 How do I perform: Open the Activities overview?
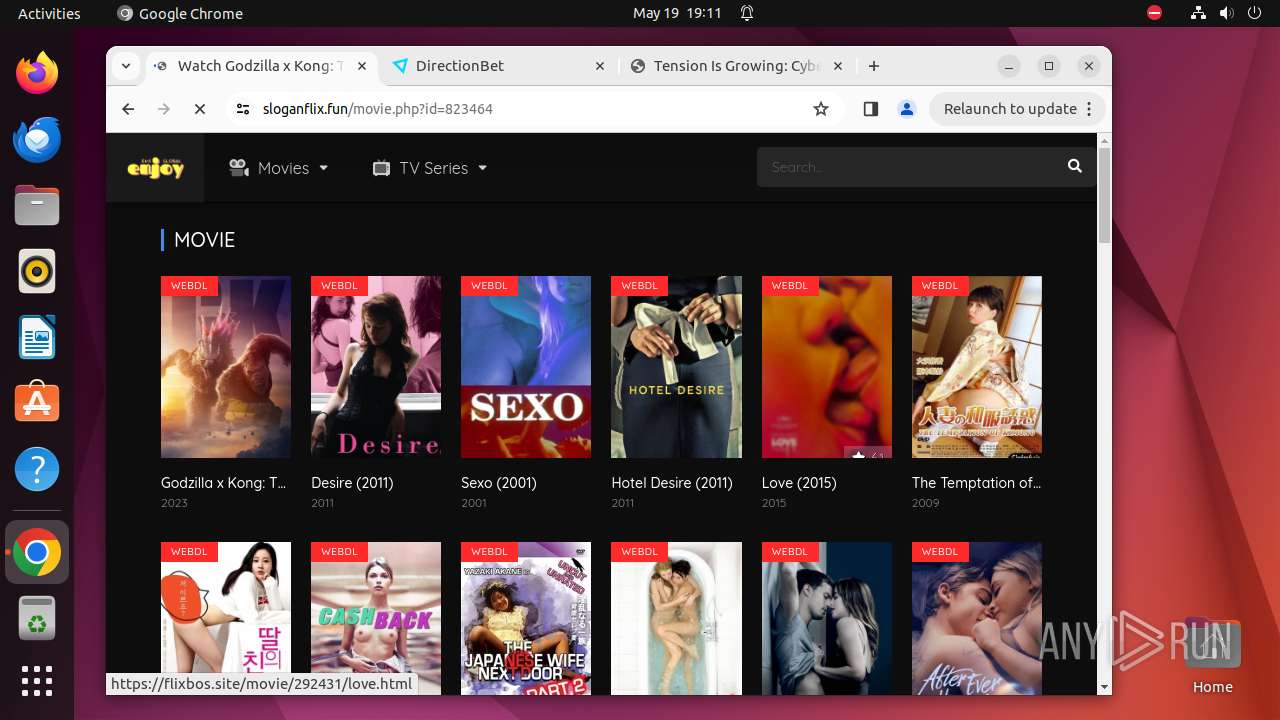[x=49, y=13]
